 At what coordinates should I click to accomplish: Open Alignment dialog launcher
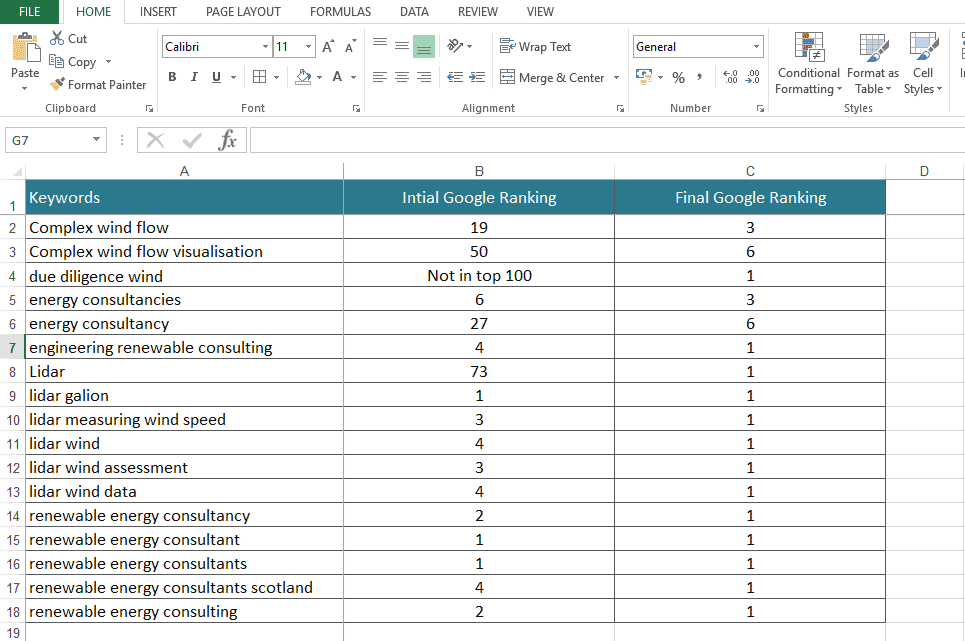(x=620, y=108)
